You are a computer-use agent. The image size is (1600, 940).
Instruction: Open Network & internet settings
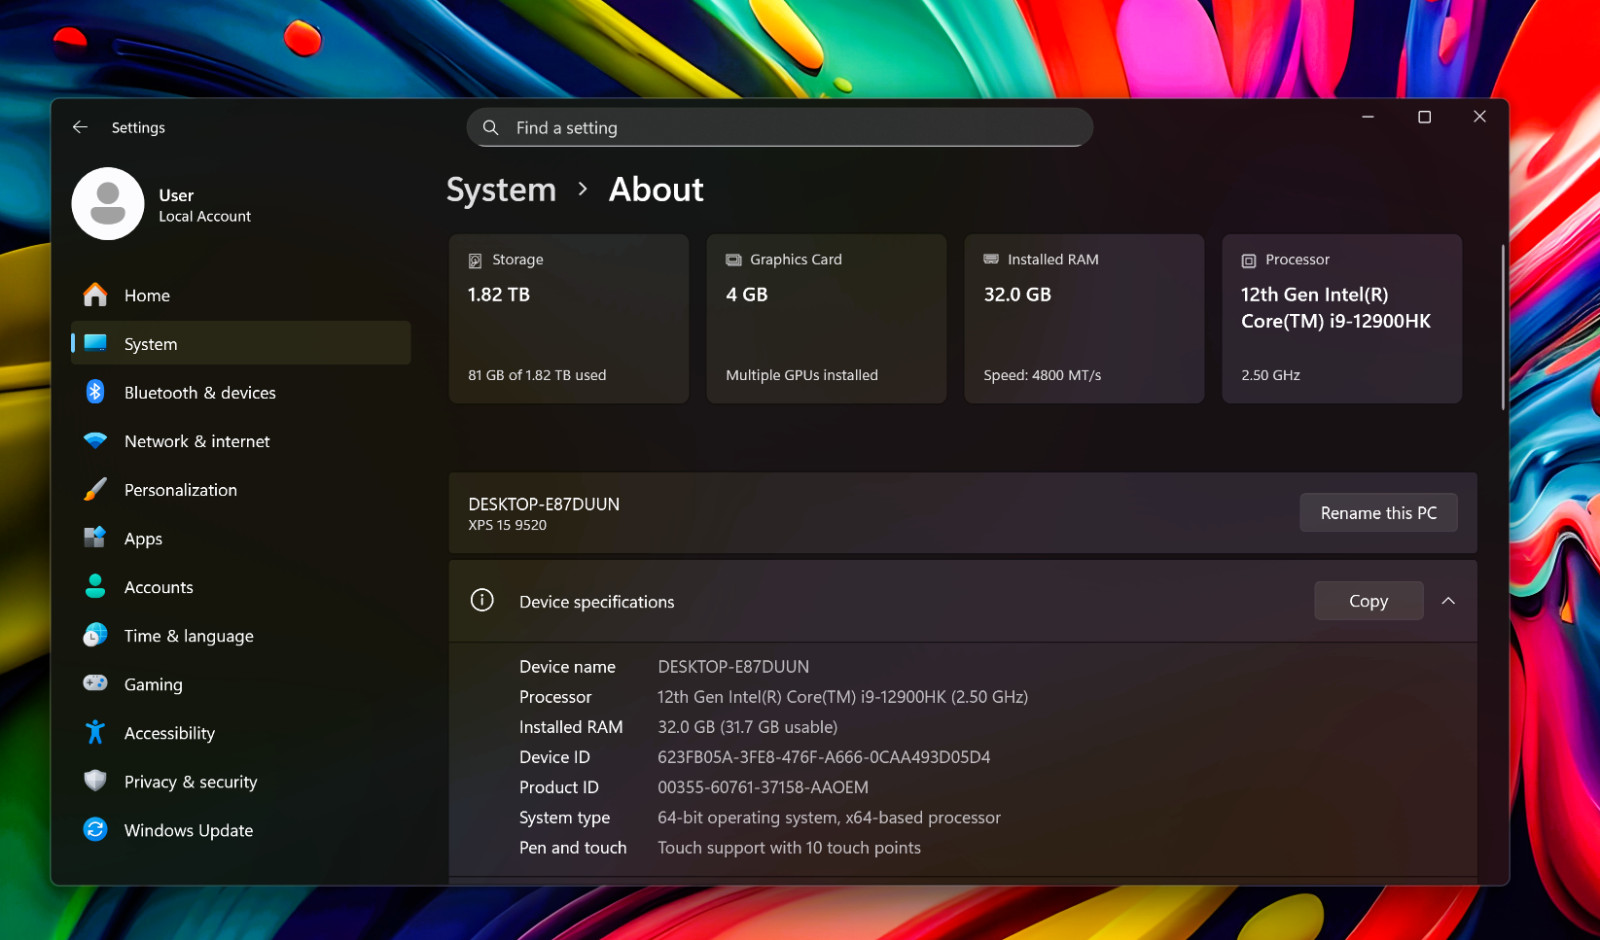coord(240,441)
